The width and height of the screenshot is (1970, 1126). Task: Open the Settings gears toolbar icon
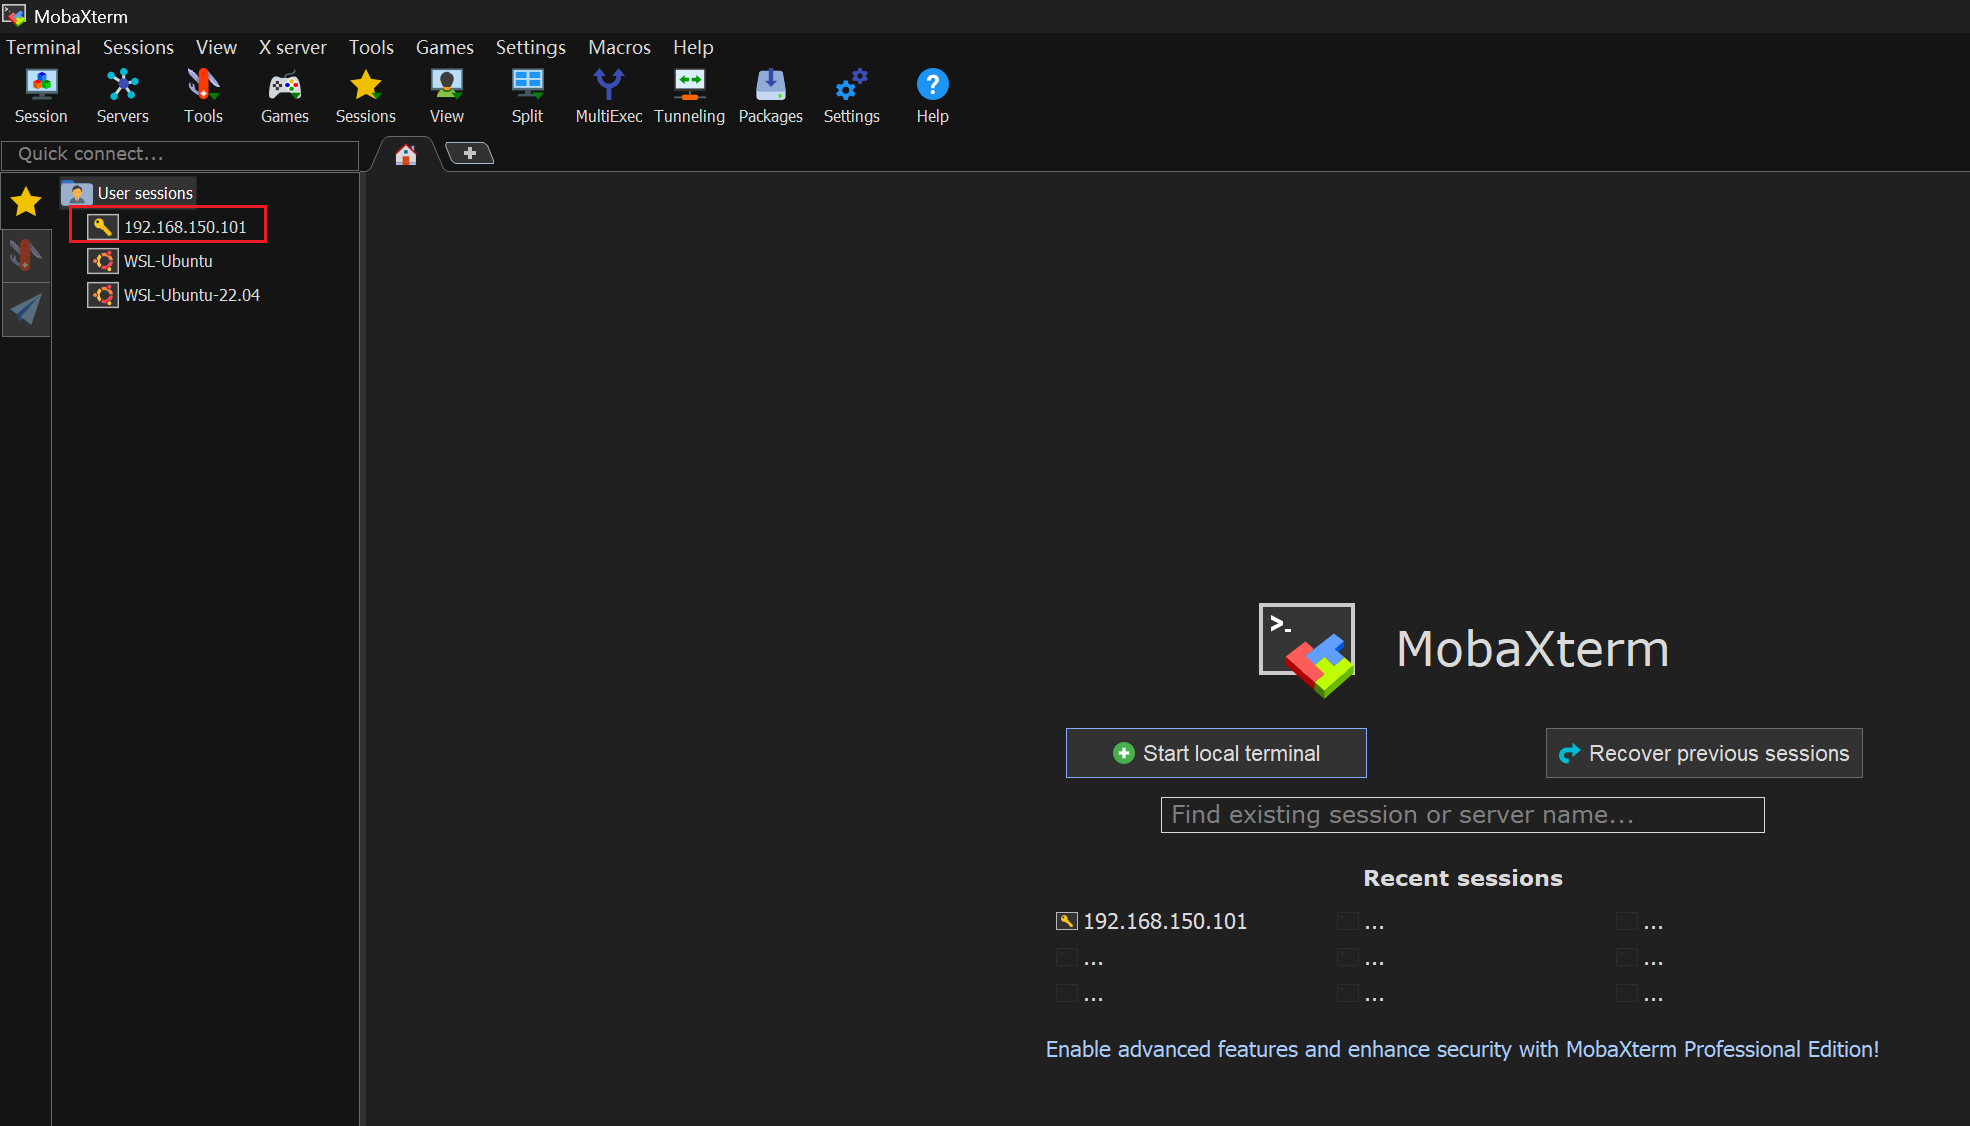pos(851,96)
